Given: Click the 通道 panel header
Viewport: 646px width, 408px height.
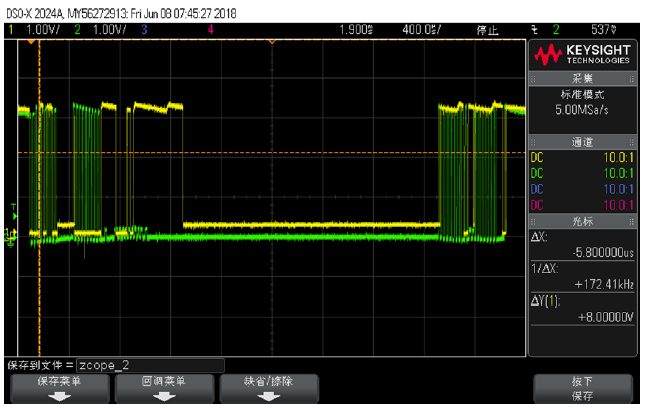Looking at the screenshot, I should pos(582,143).
